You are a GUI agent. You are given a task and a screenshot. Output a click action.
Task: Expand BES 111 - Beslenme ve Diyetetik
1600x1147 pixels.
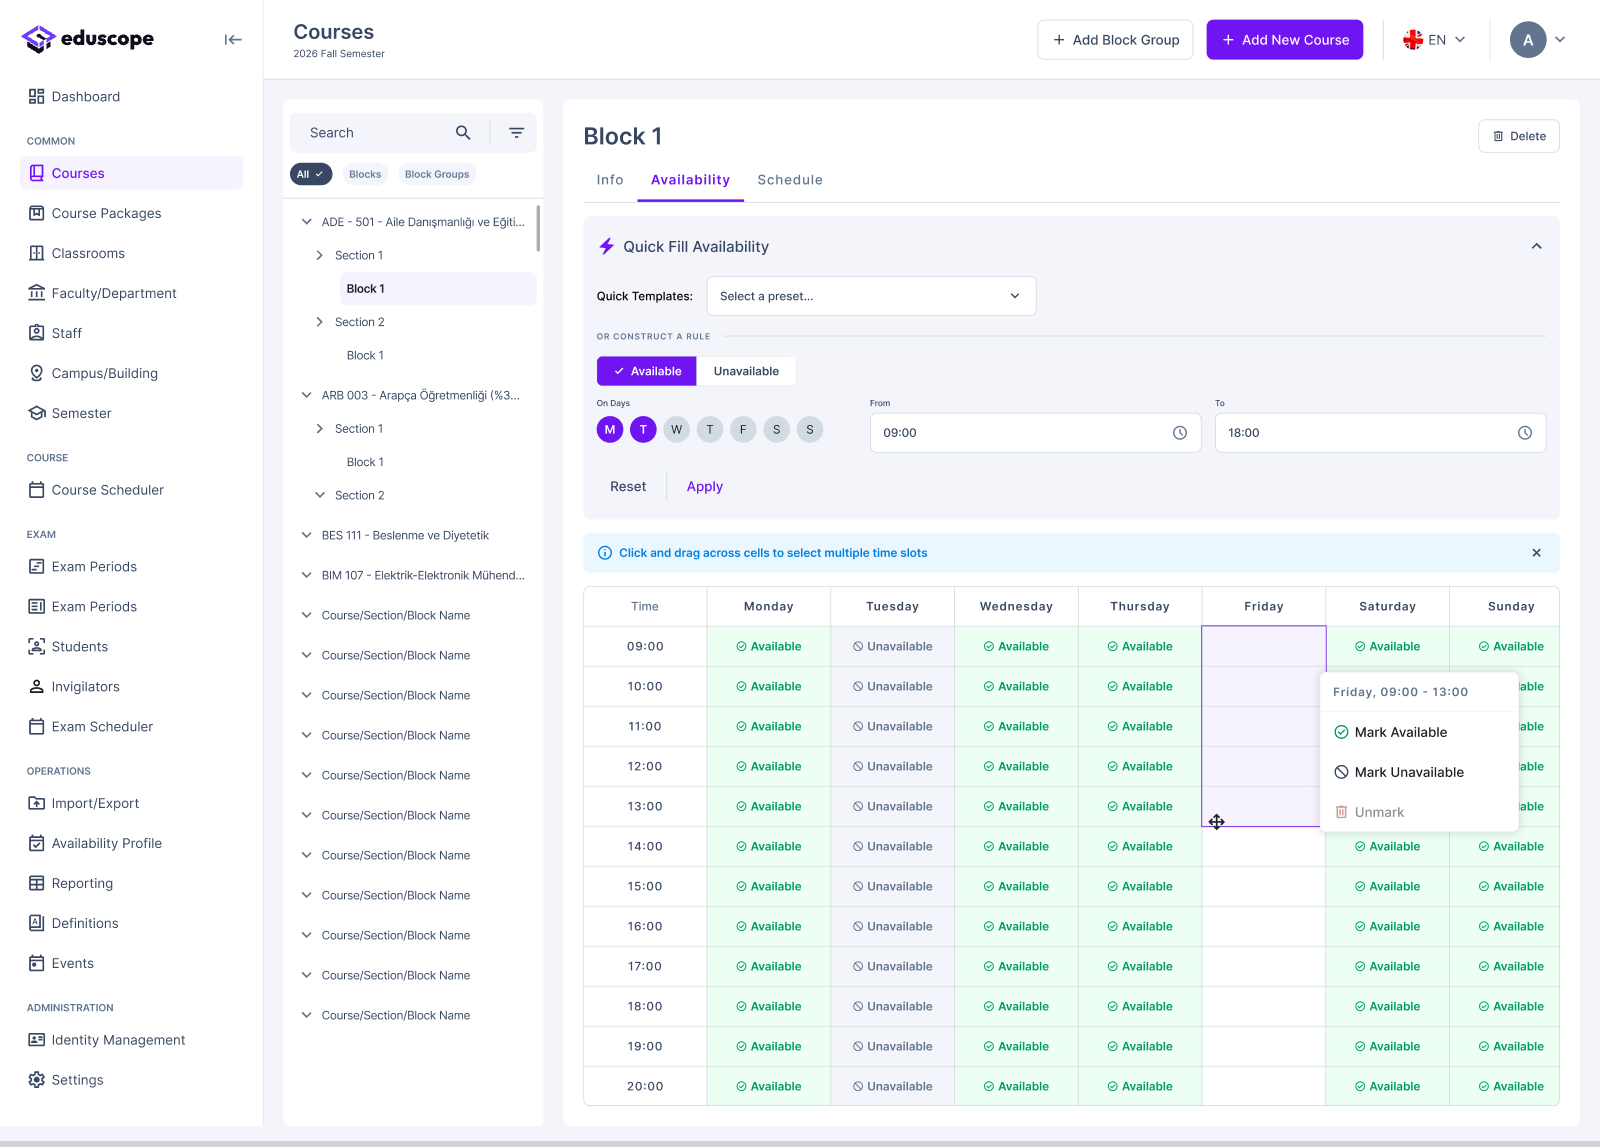(x=307, y=535)
